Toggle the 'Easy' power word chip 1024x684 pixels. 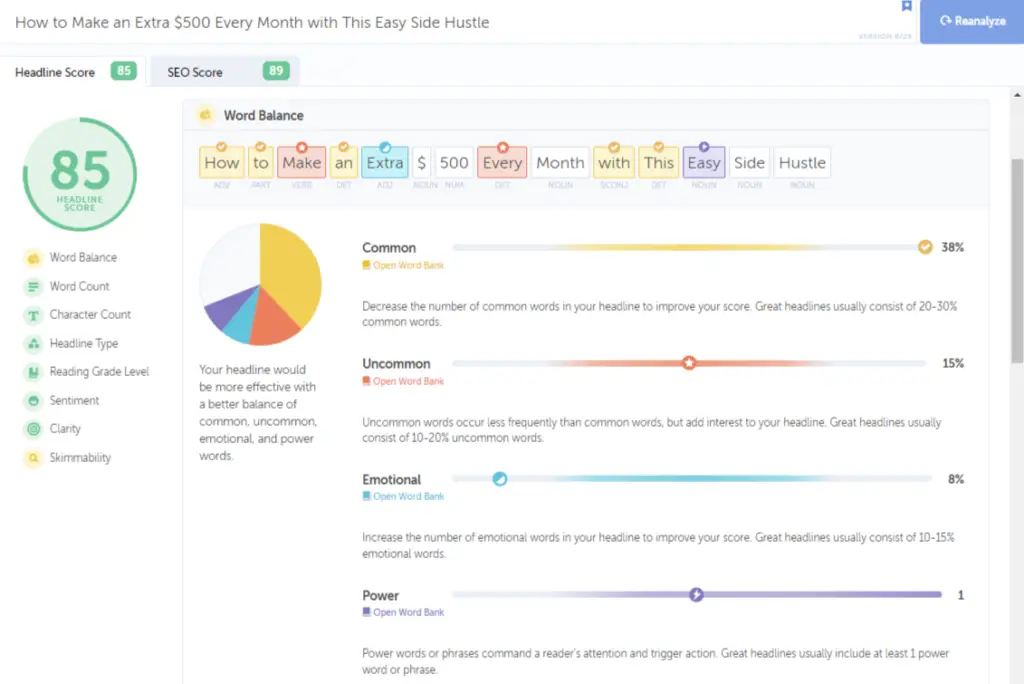pyautogui.click(x=703, y=161)
